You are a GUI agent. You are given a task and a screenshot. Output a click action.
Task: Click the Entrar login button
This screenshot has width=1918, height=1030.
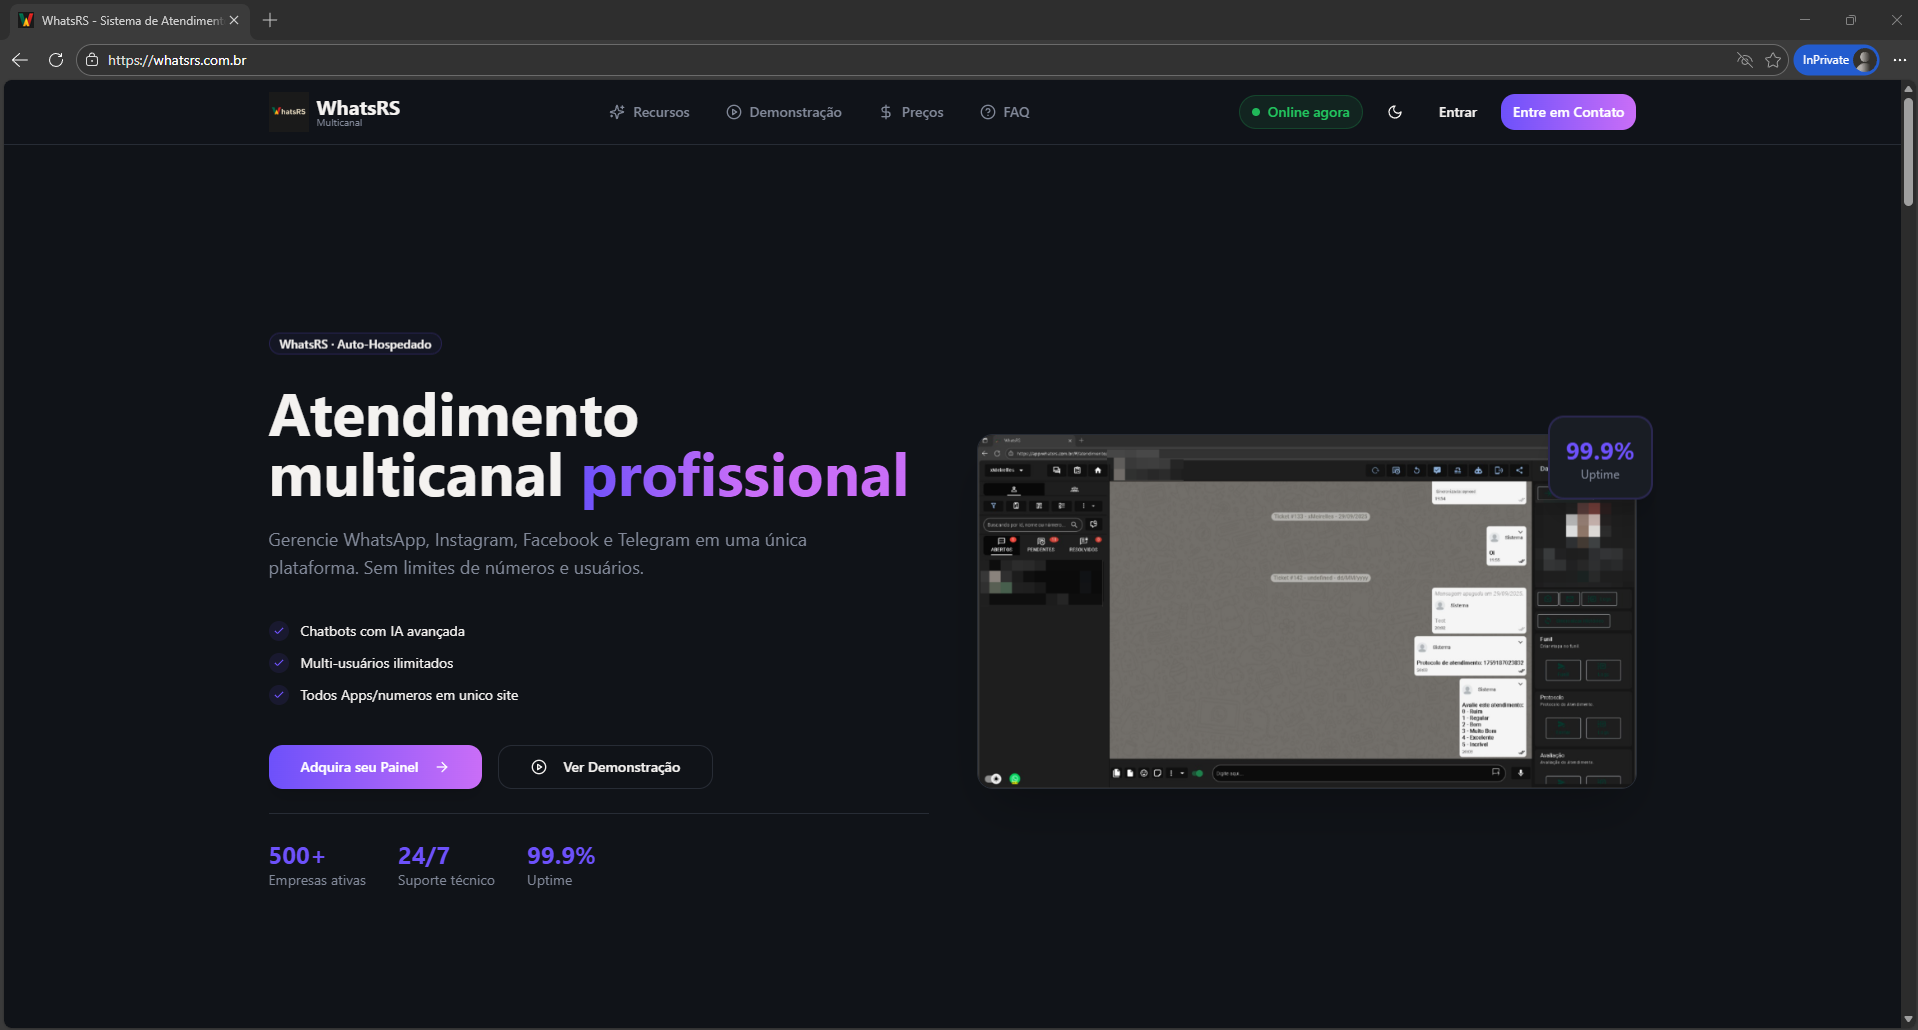tap(1457, 112)
